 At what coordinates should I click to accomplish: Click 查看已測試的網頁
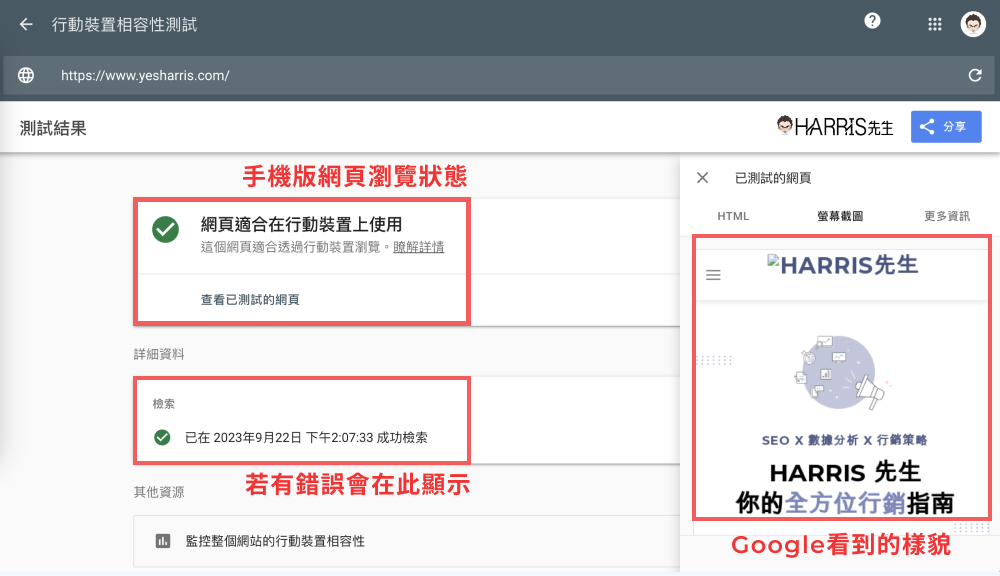pyautogui.click(x=250, y=299)
